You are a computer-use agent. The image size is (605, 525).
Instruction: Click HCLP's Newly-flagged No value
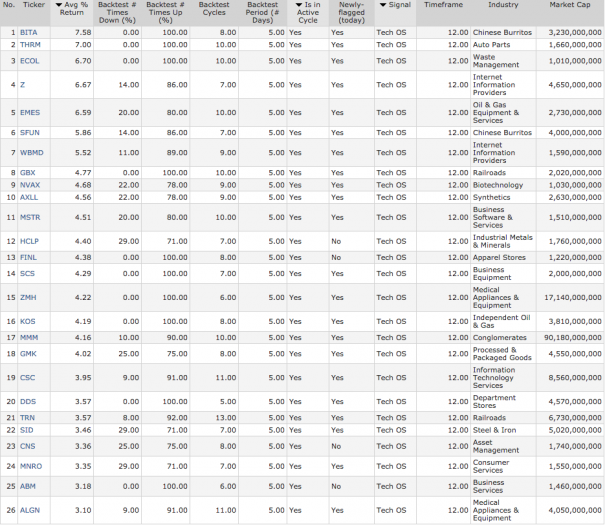336,241
